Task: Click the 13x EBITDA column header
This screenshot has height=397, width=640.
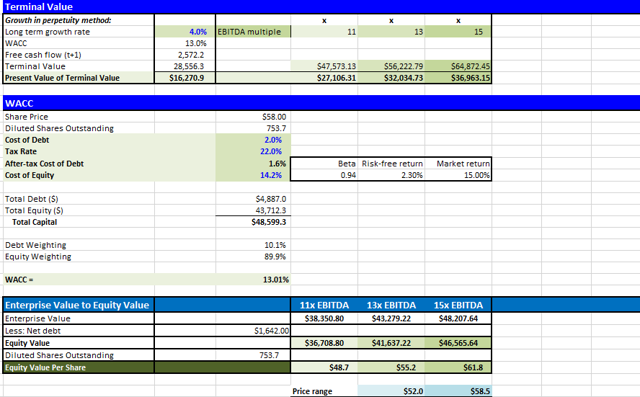Action: (391, 305)
